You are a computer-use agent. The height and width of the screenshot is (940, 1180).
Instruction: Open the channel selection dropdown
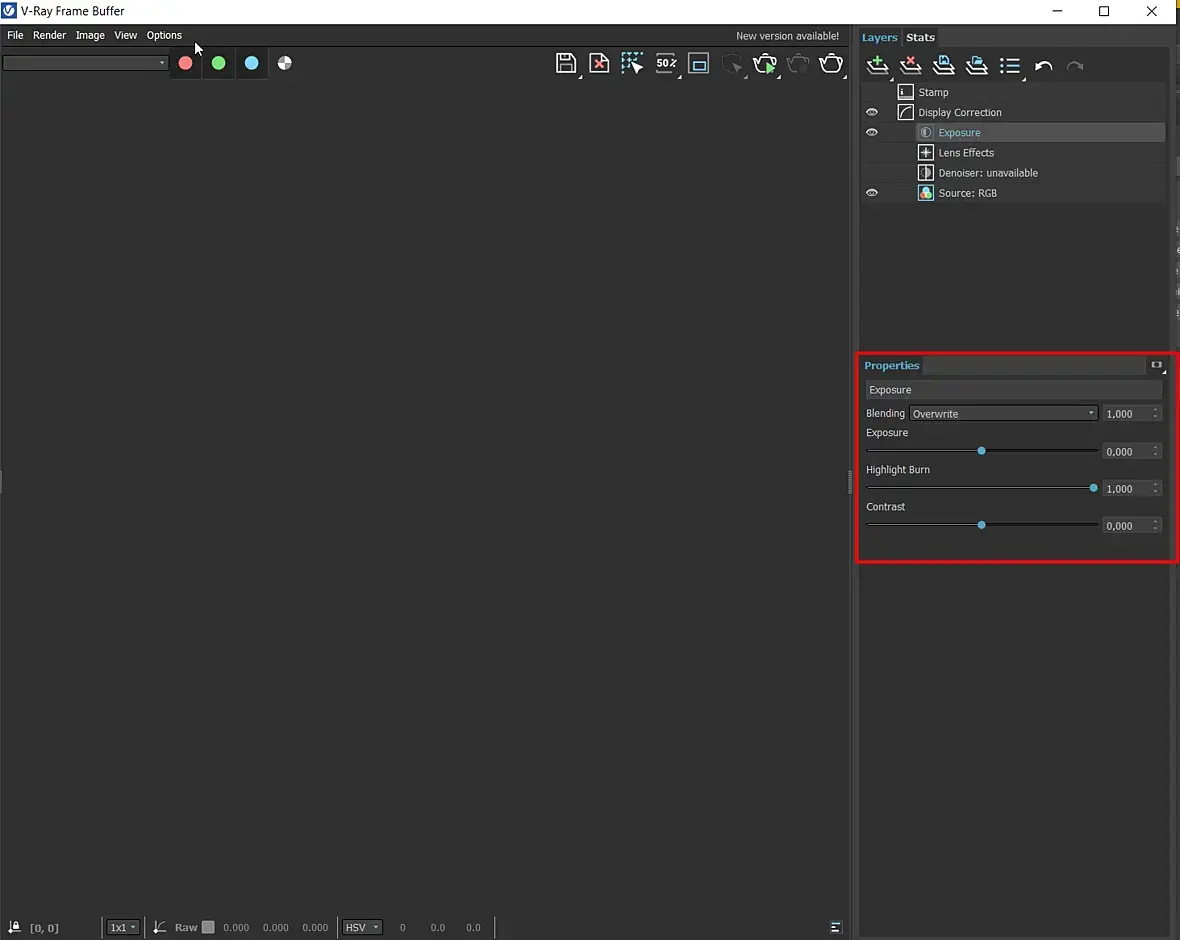(85, 63)
